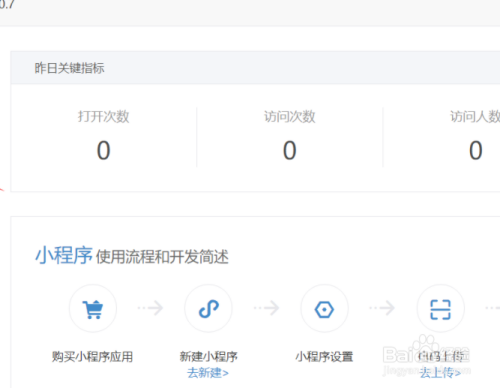Click the scan frame upload icon
The width and height of the screenshot is (500, 388).
(440, 309)
